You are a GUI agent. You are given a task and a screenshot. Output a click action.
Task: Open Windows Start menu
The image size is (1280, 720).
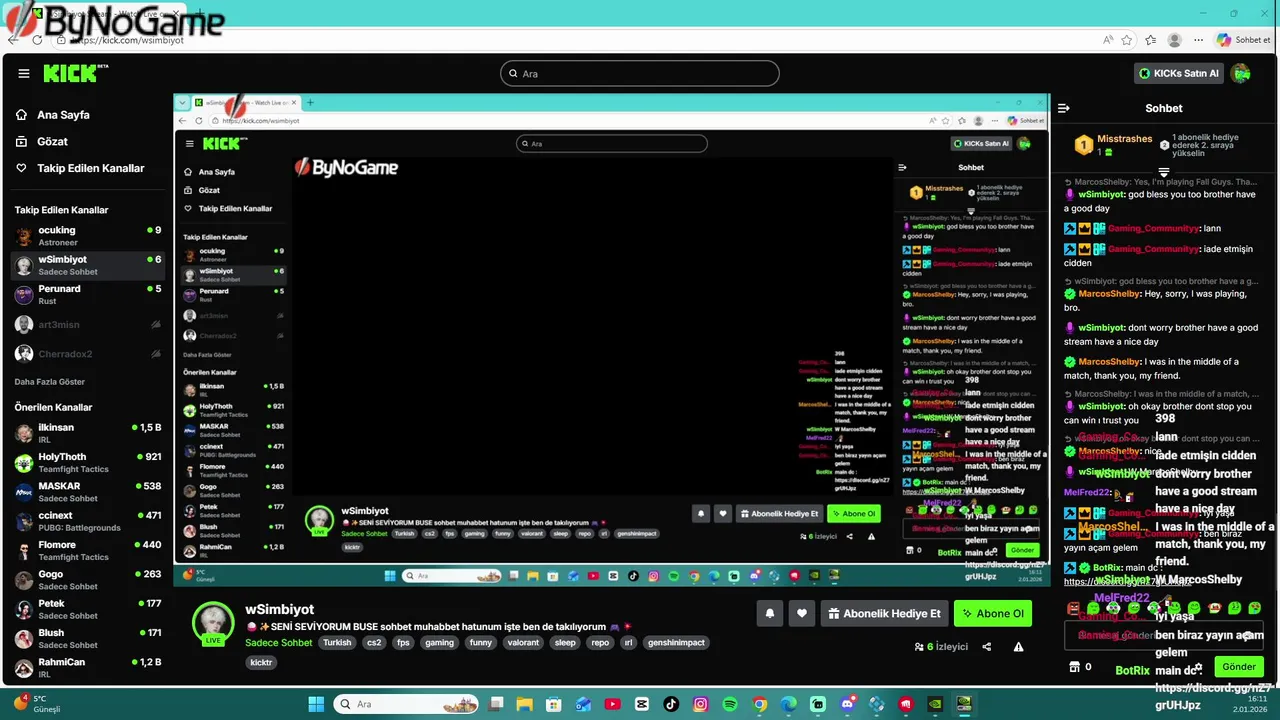coord(316,704)
